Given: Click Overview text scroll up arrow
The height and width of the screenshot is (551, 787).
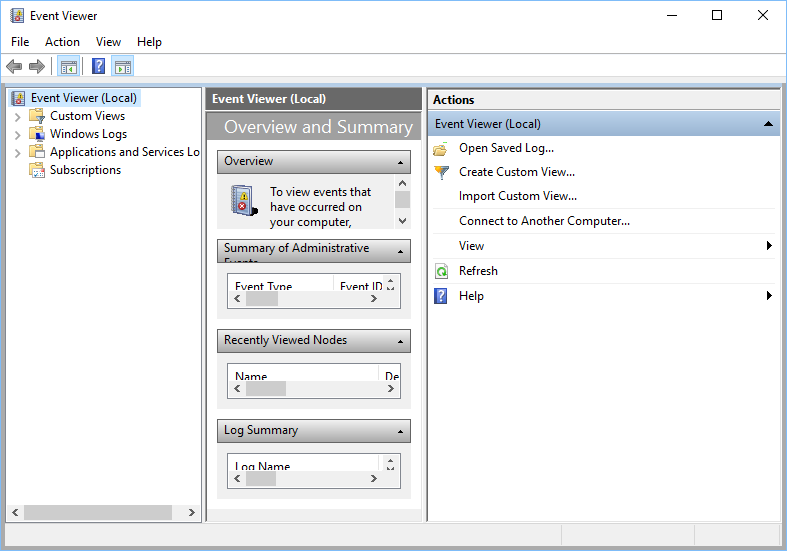Looking at the screenshot, I should click(x=402, y=183).
